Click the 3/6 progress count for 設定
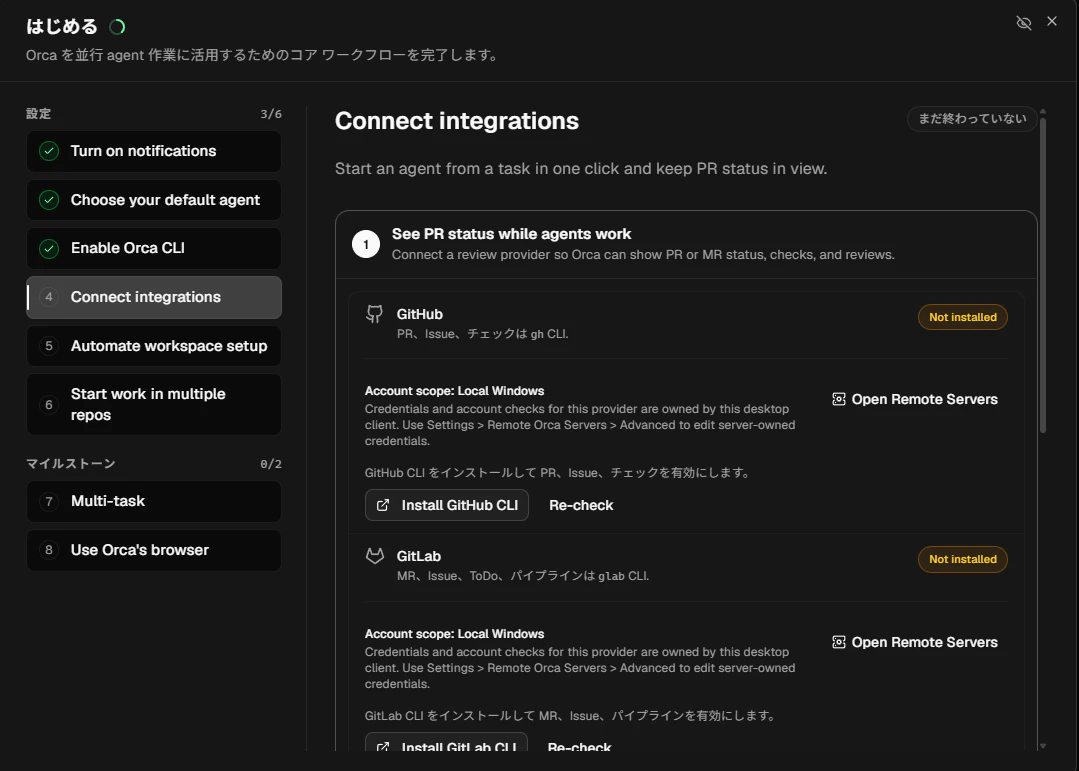 pos(271,114)
